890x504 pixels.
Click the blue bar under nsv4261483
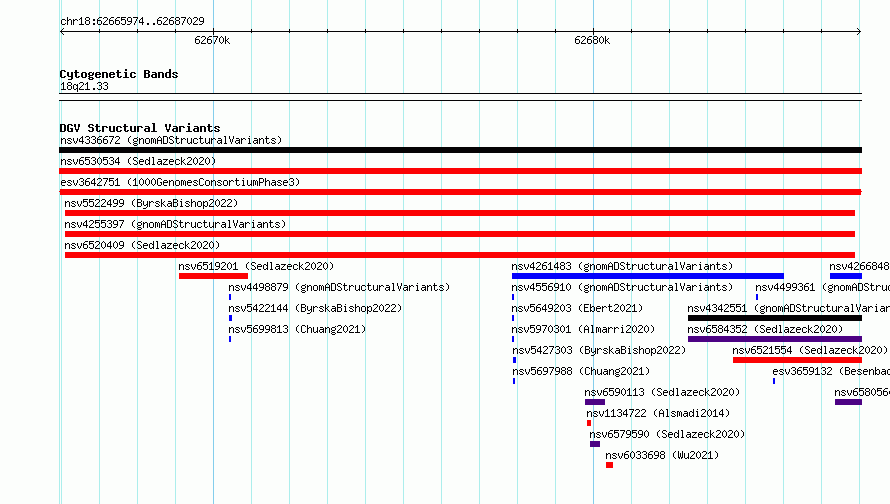[648, 276]
